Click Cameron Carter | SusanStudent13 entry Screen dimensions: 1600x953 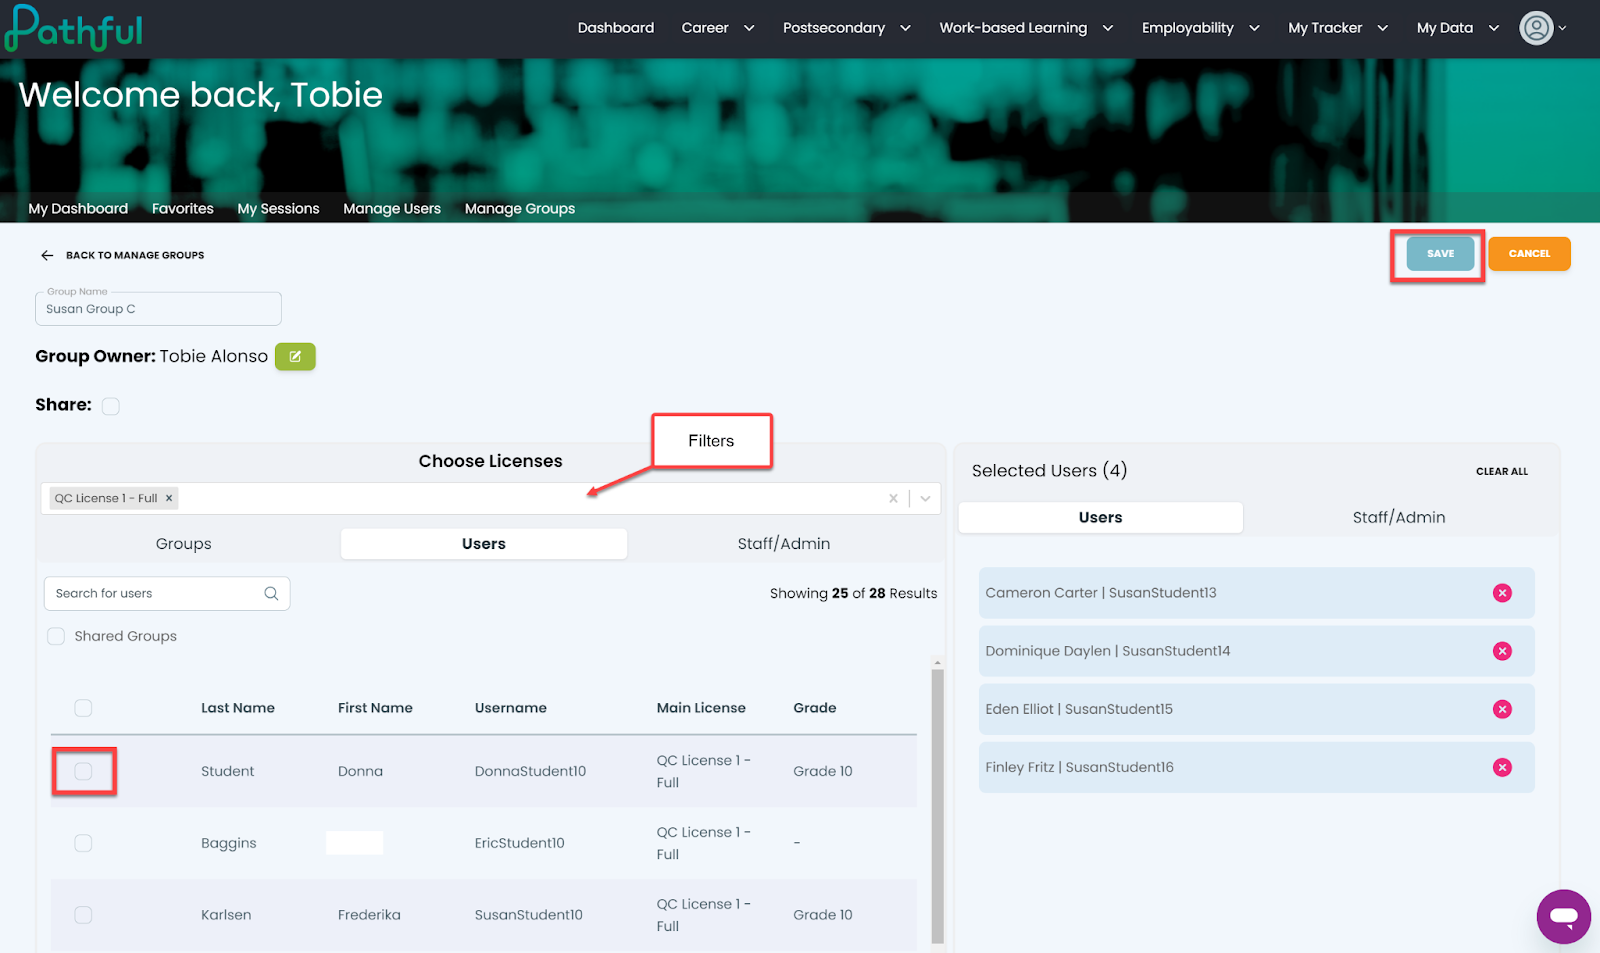click(x=1257, y=593)
